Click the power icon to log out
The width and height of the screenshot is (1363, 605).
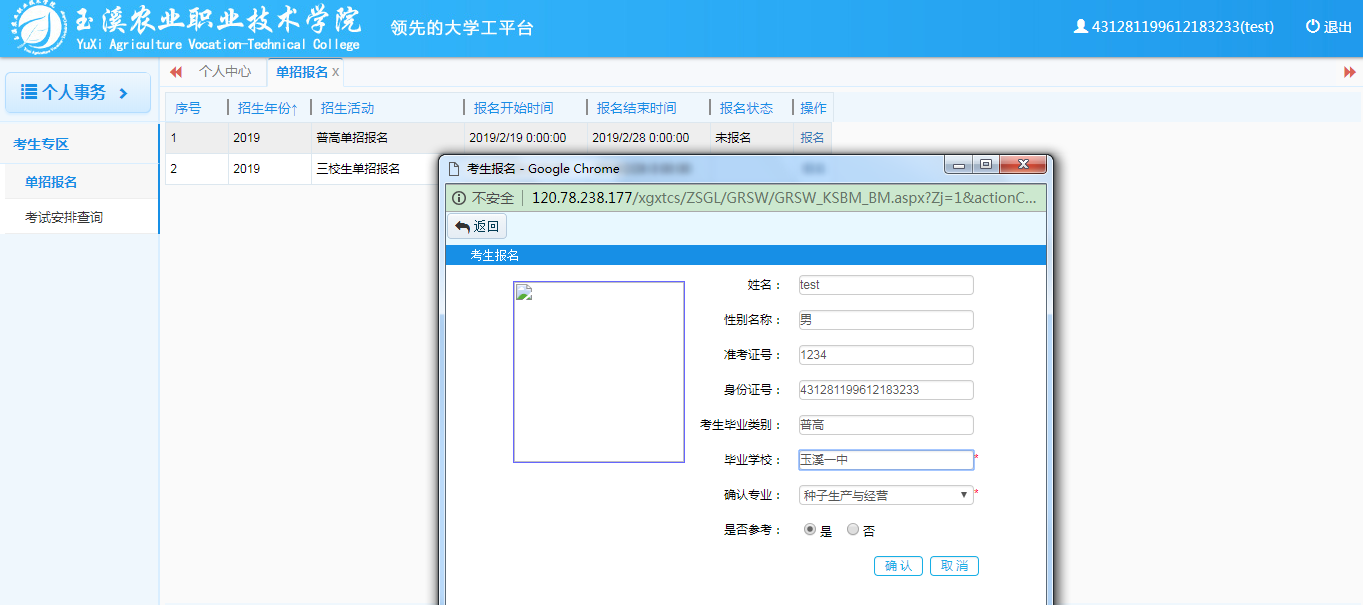(1313, 27)
